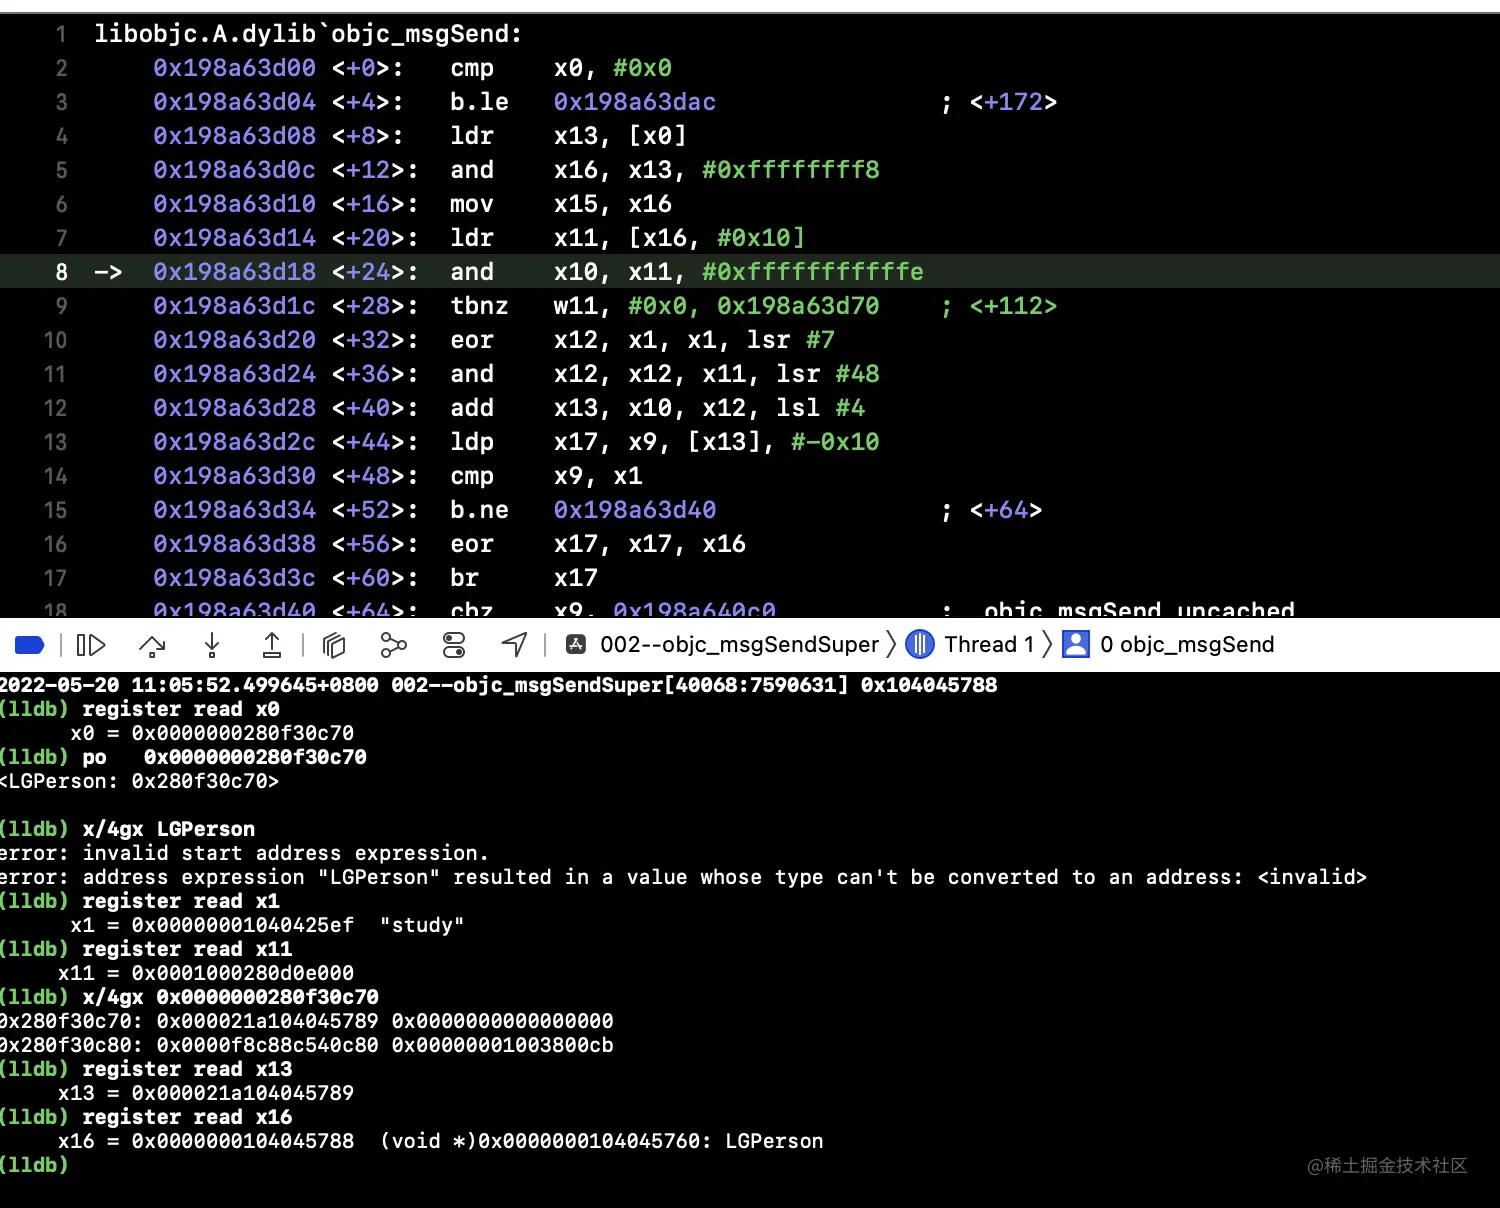Click the Step Out debug icon

pyautogui.click(x=272, y=645)
